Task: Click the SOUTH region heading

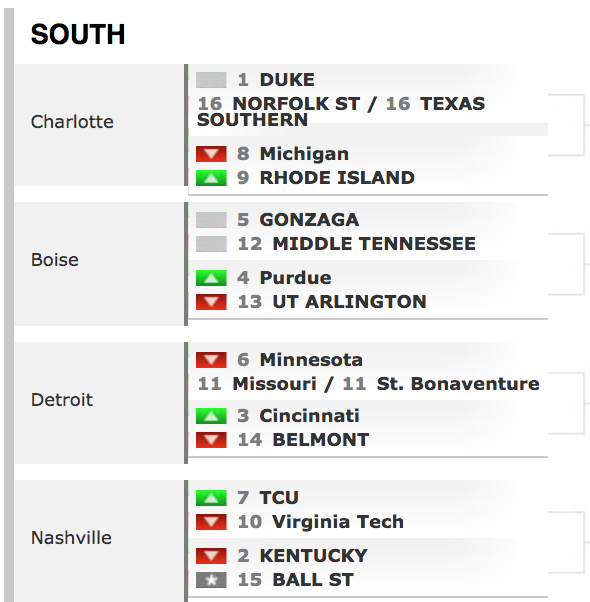Action: click(x=78, y=35)
